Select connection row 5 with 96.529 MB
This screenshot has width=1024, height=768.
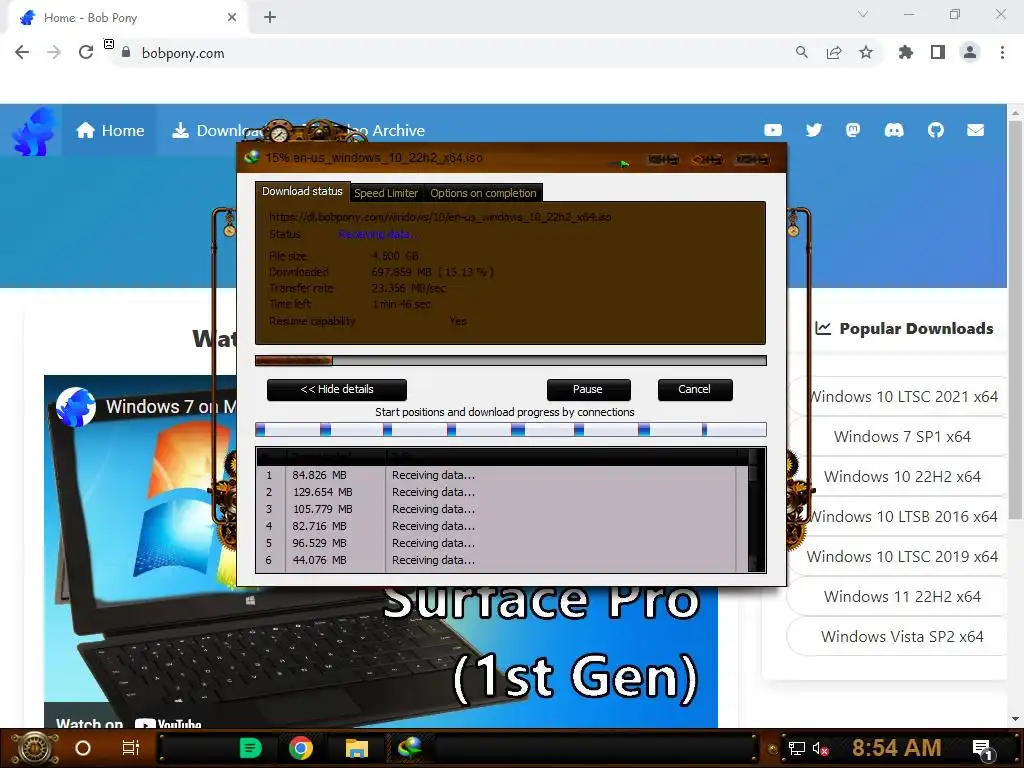click(x=501, y=543)
